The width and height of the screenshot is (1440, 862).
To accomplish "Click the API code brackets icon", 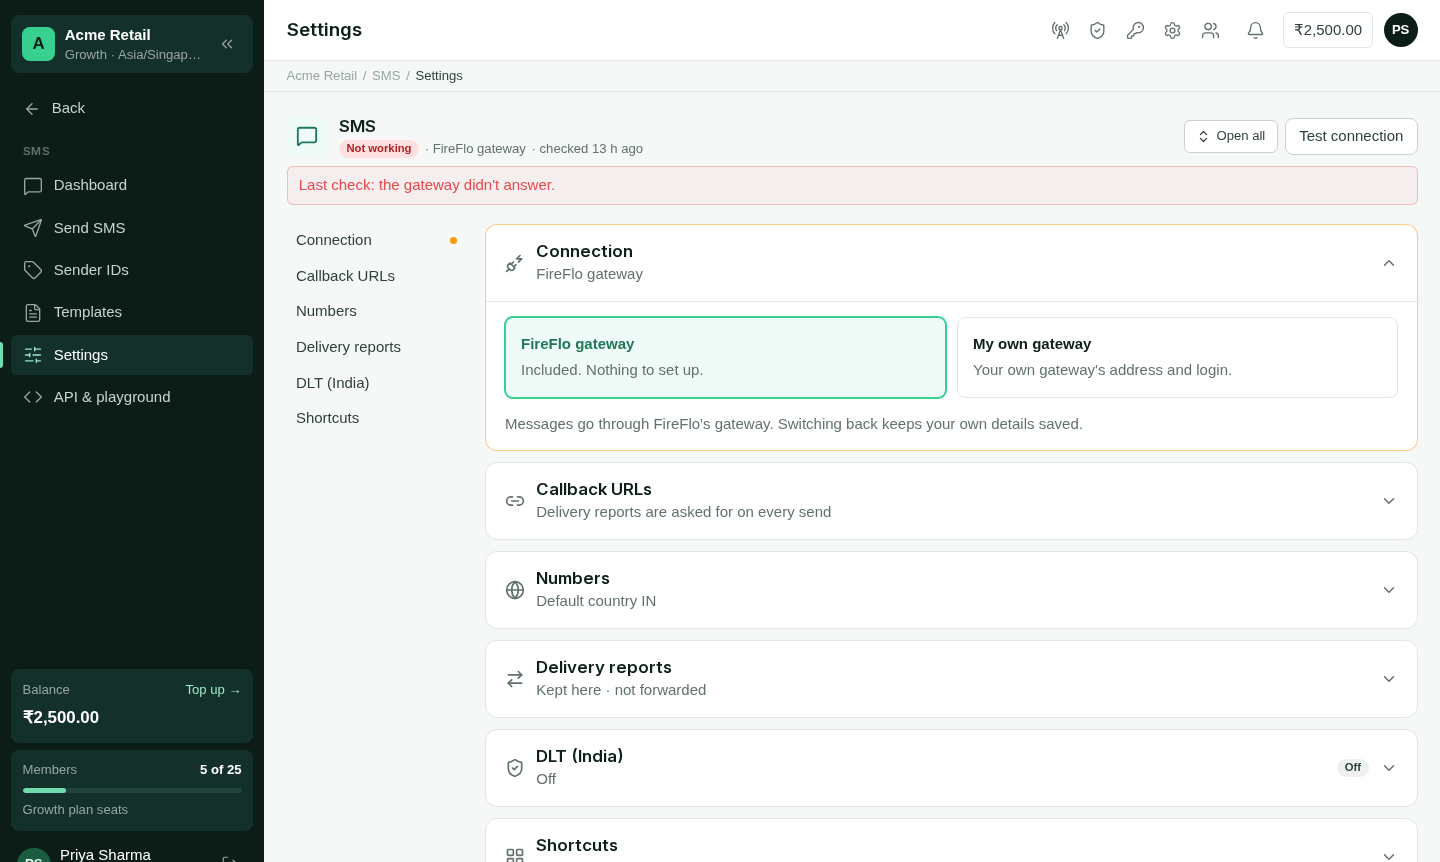I will pyautogui.click(x=33, y=397).
